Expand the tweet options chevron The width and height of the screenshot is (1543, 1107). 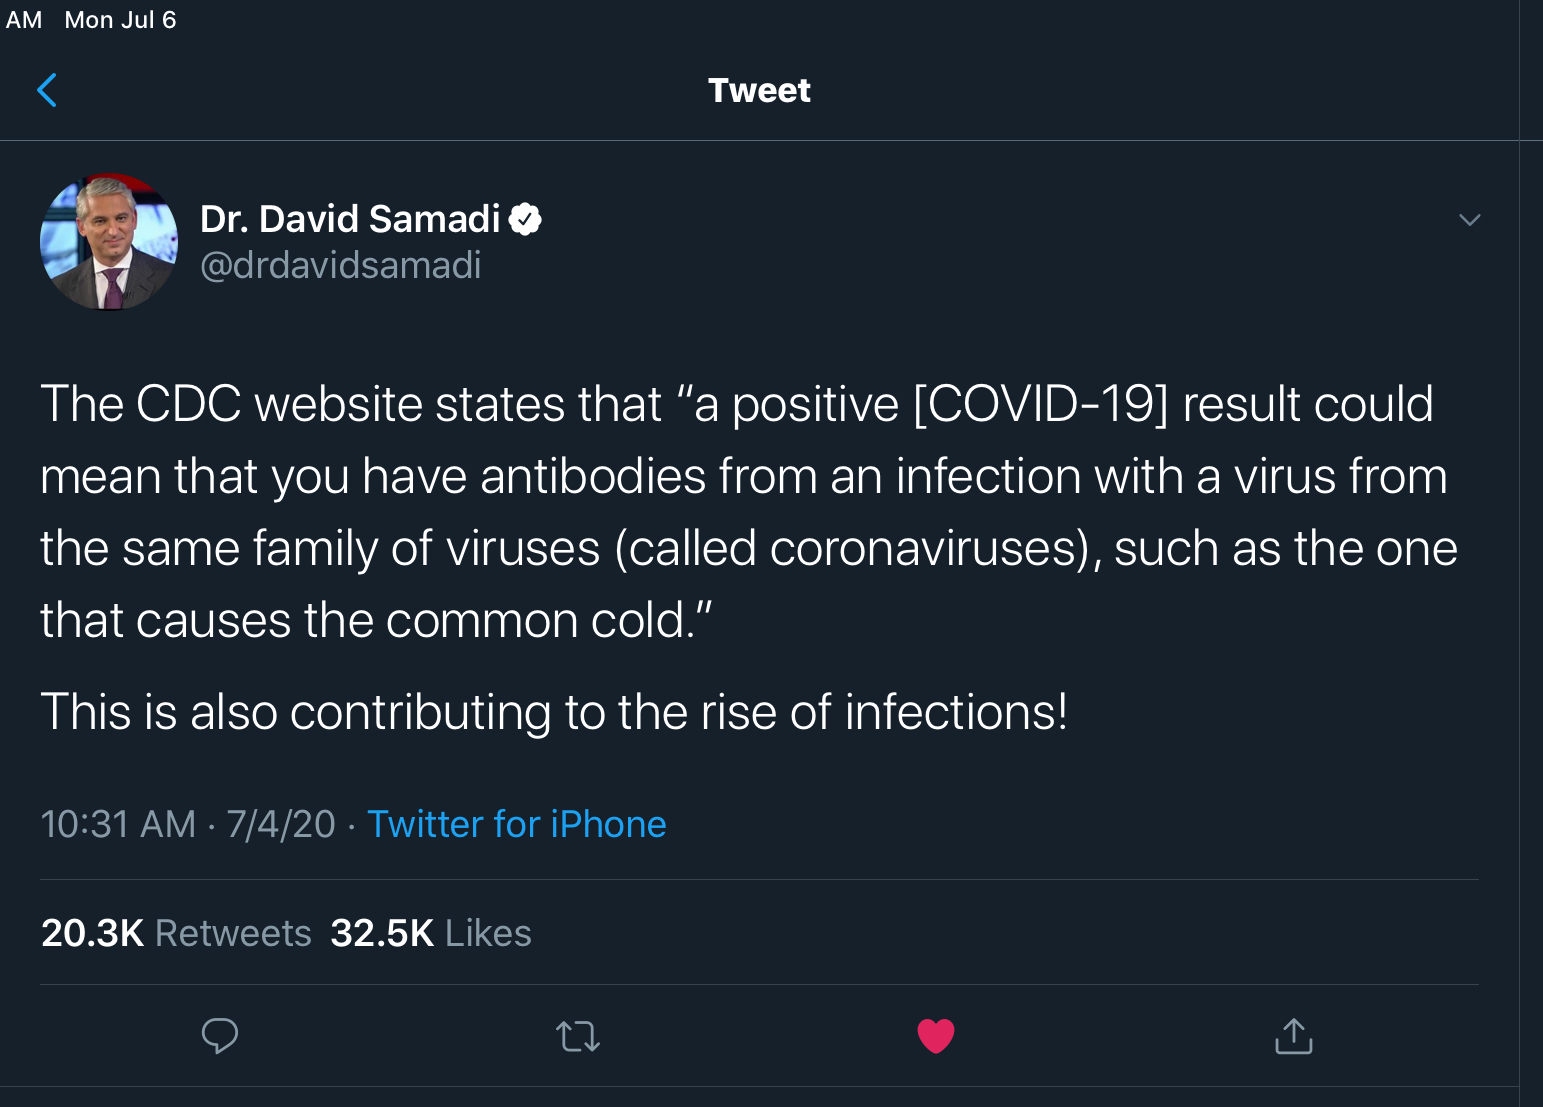click(x=1469, y=220)
